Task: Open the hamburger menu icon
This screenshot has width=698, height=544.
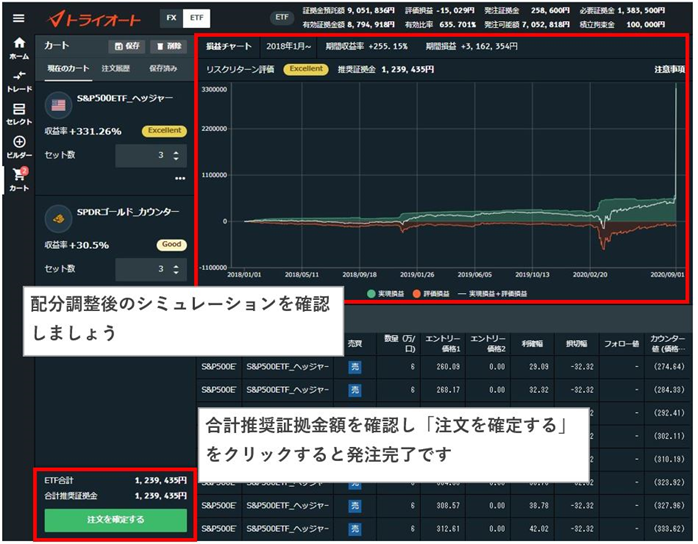Action: [x=18, y=18]
